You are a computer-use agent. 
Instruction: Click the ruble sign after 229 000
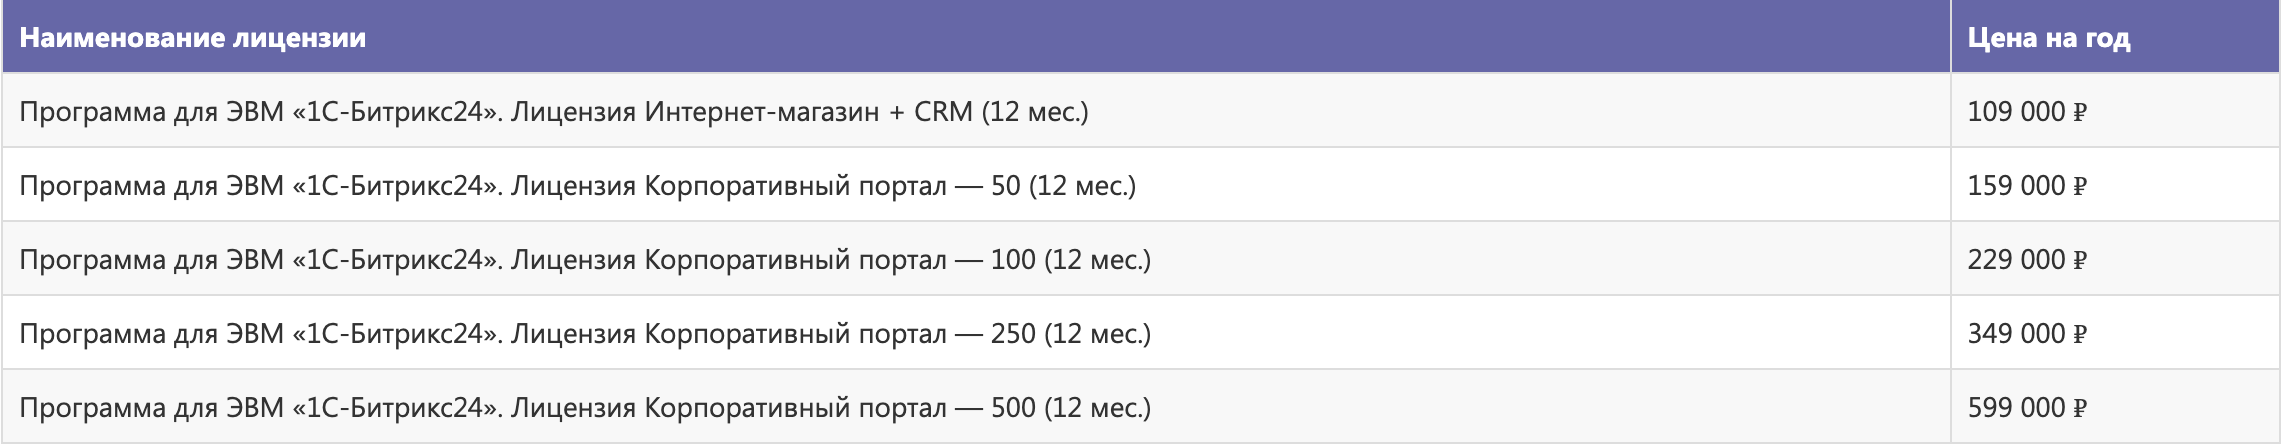pyautogui.click(x=2080, y=260)
